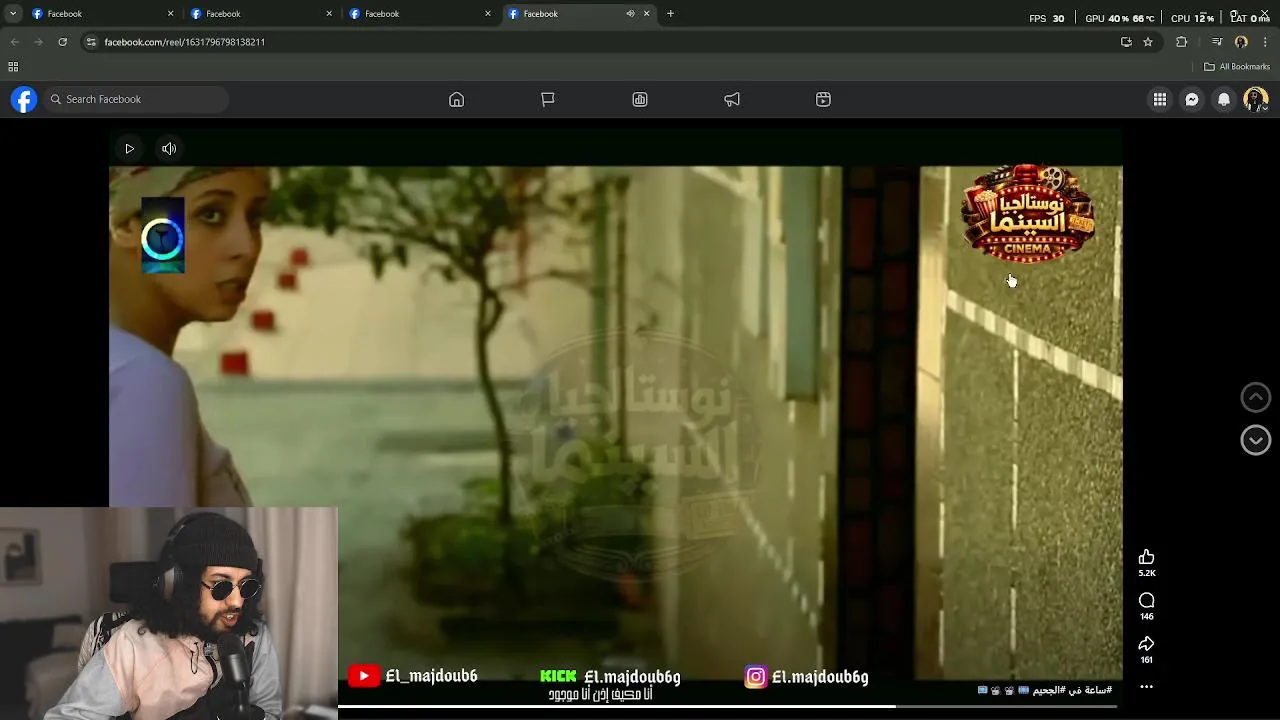
Task: Open Messenger chats
Action: pyautogui.click(x=1192, y=99)
